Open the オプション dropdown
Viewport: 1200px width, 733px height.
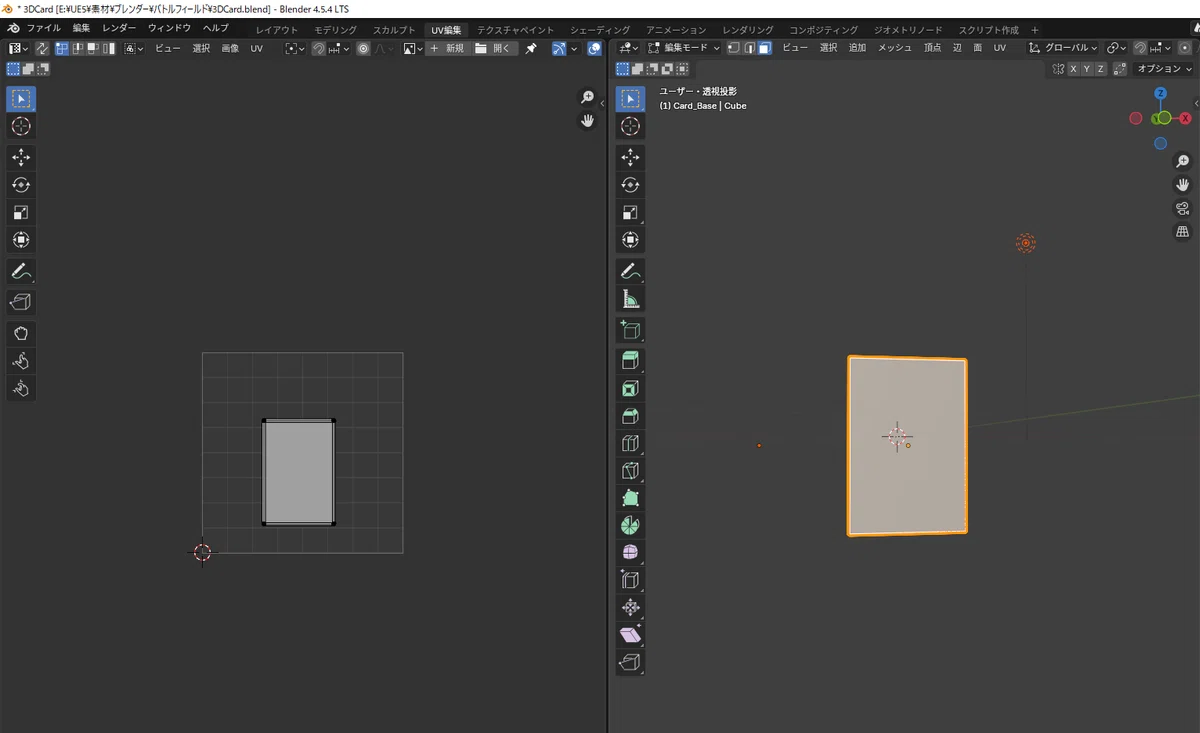(1165, 69)
